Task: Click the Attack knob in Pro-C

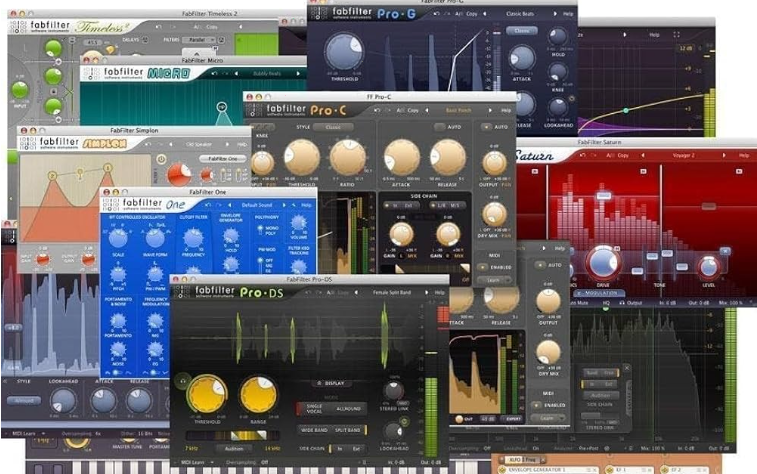Action: (402, 158)
